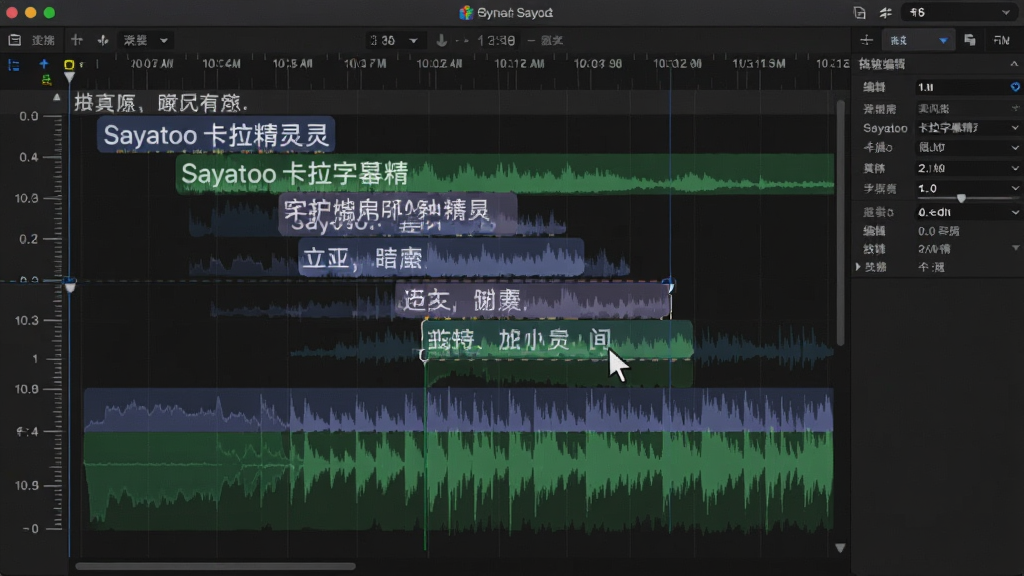Viewport: 1024px width, 576px height.
Task: Open the "1.0" value dropdown in properties
Action: (x=968, y=188)
